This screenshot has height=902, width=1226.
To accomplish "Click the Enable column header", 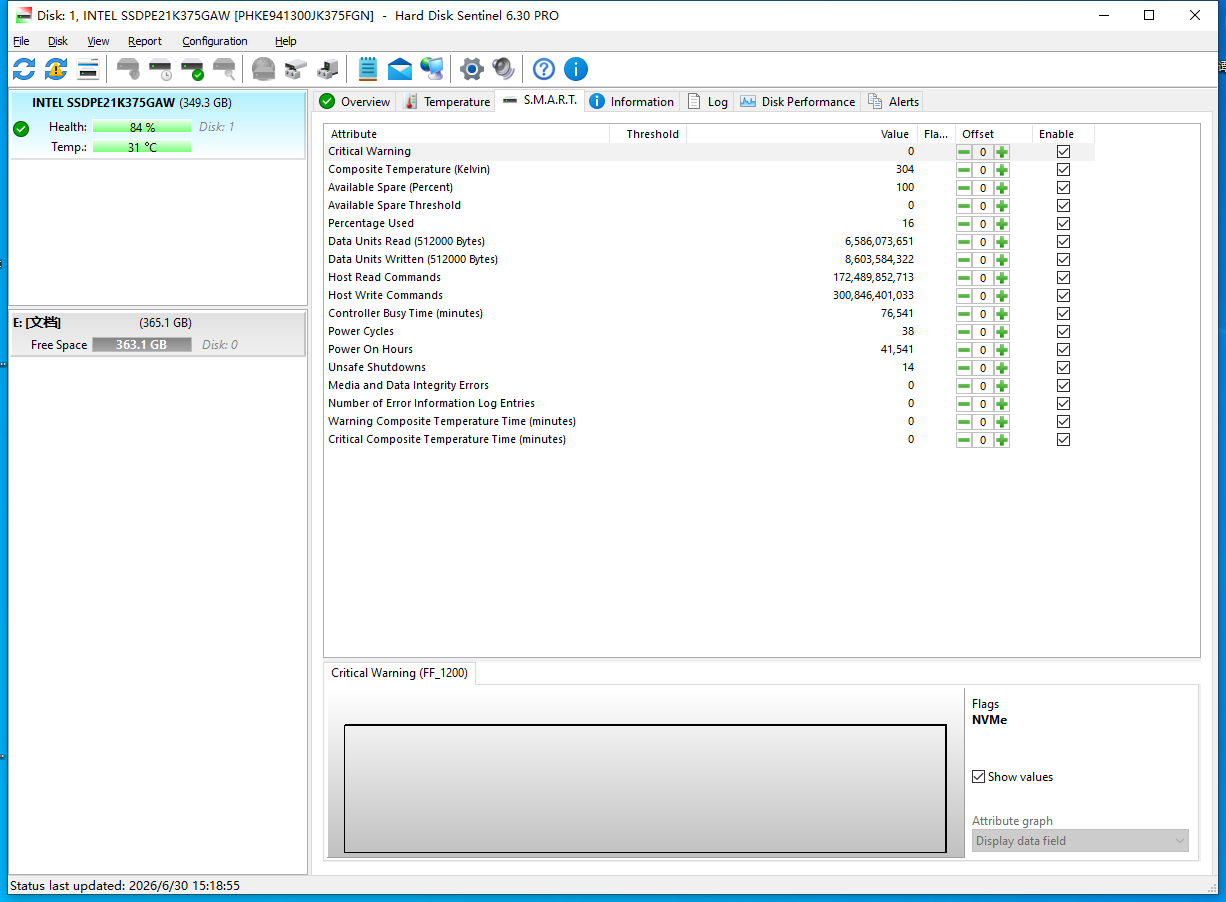I will click(1063, 134).
